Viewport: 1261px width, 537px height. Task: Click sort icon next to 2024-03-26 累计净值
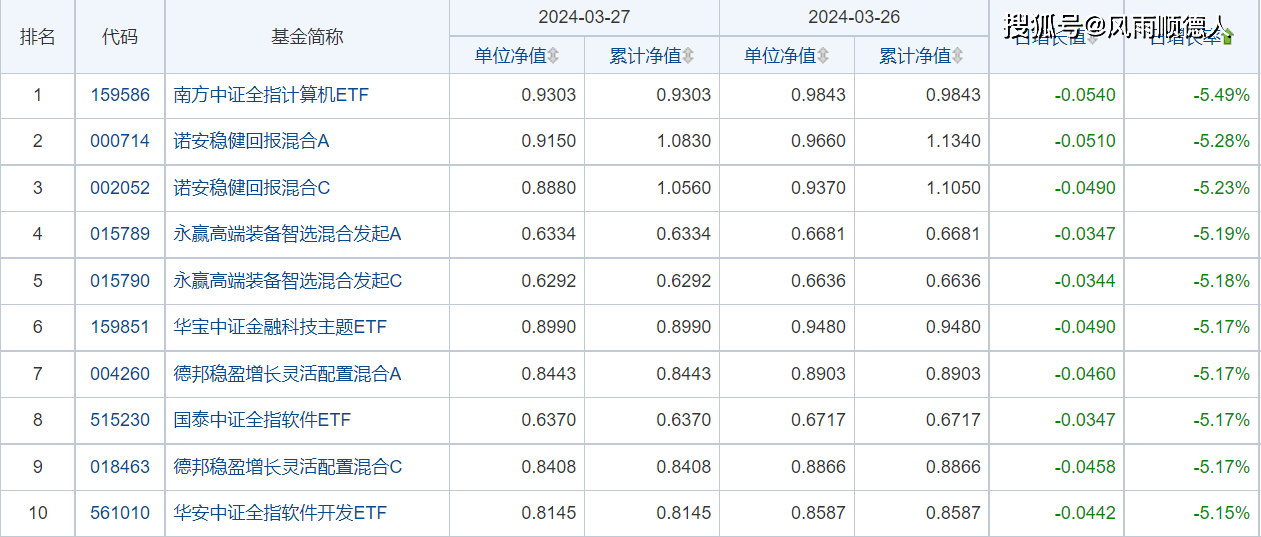[x=958, y=56]
